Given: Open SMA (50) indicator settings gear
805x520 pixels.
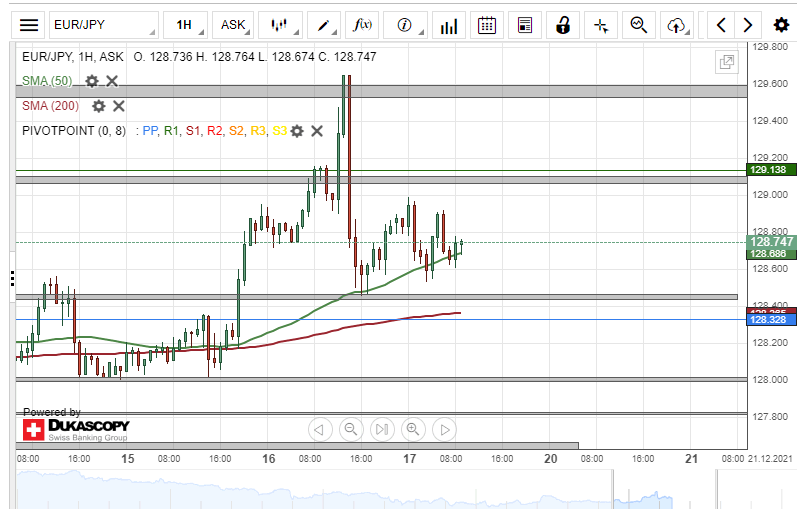Looking at the screenshot, I should (92, 81).
